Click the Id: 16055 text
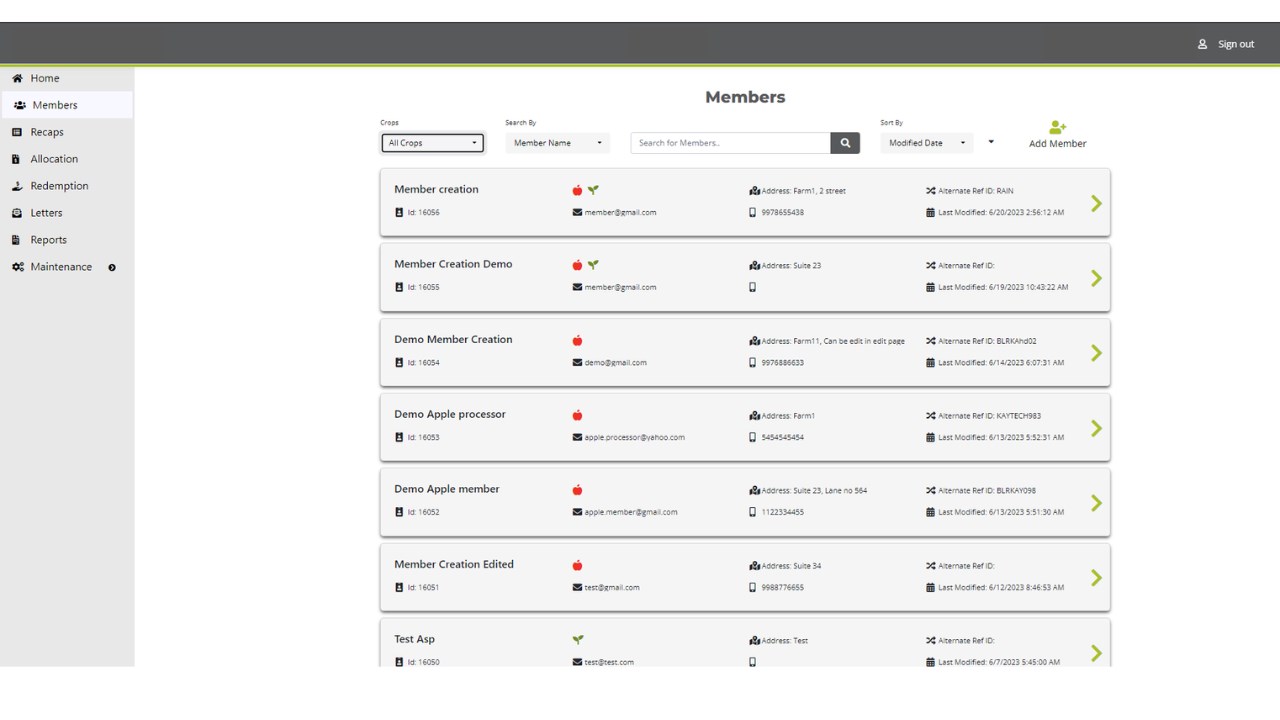Screen dimensions: 1280x720 (x=423, y=287)
